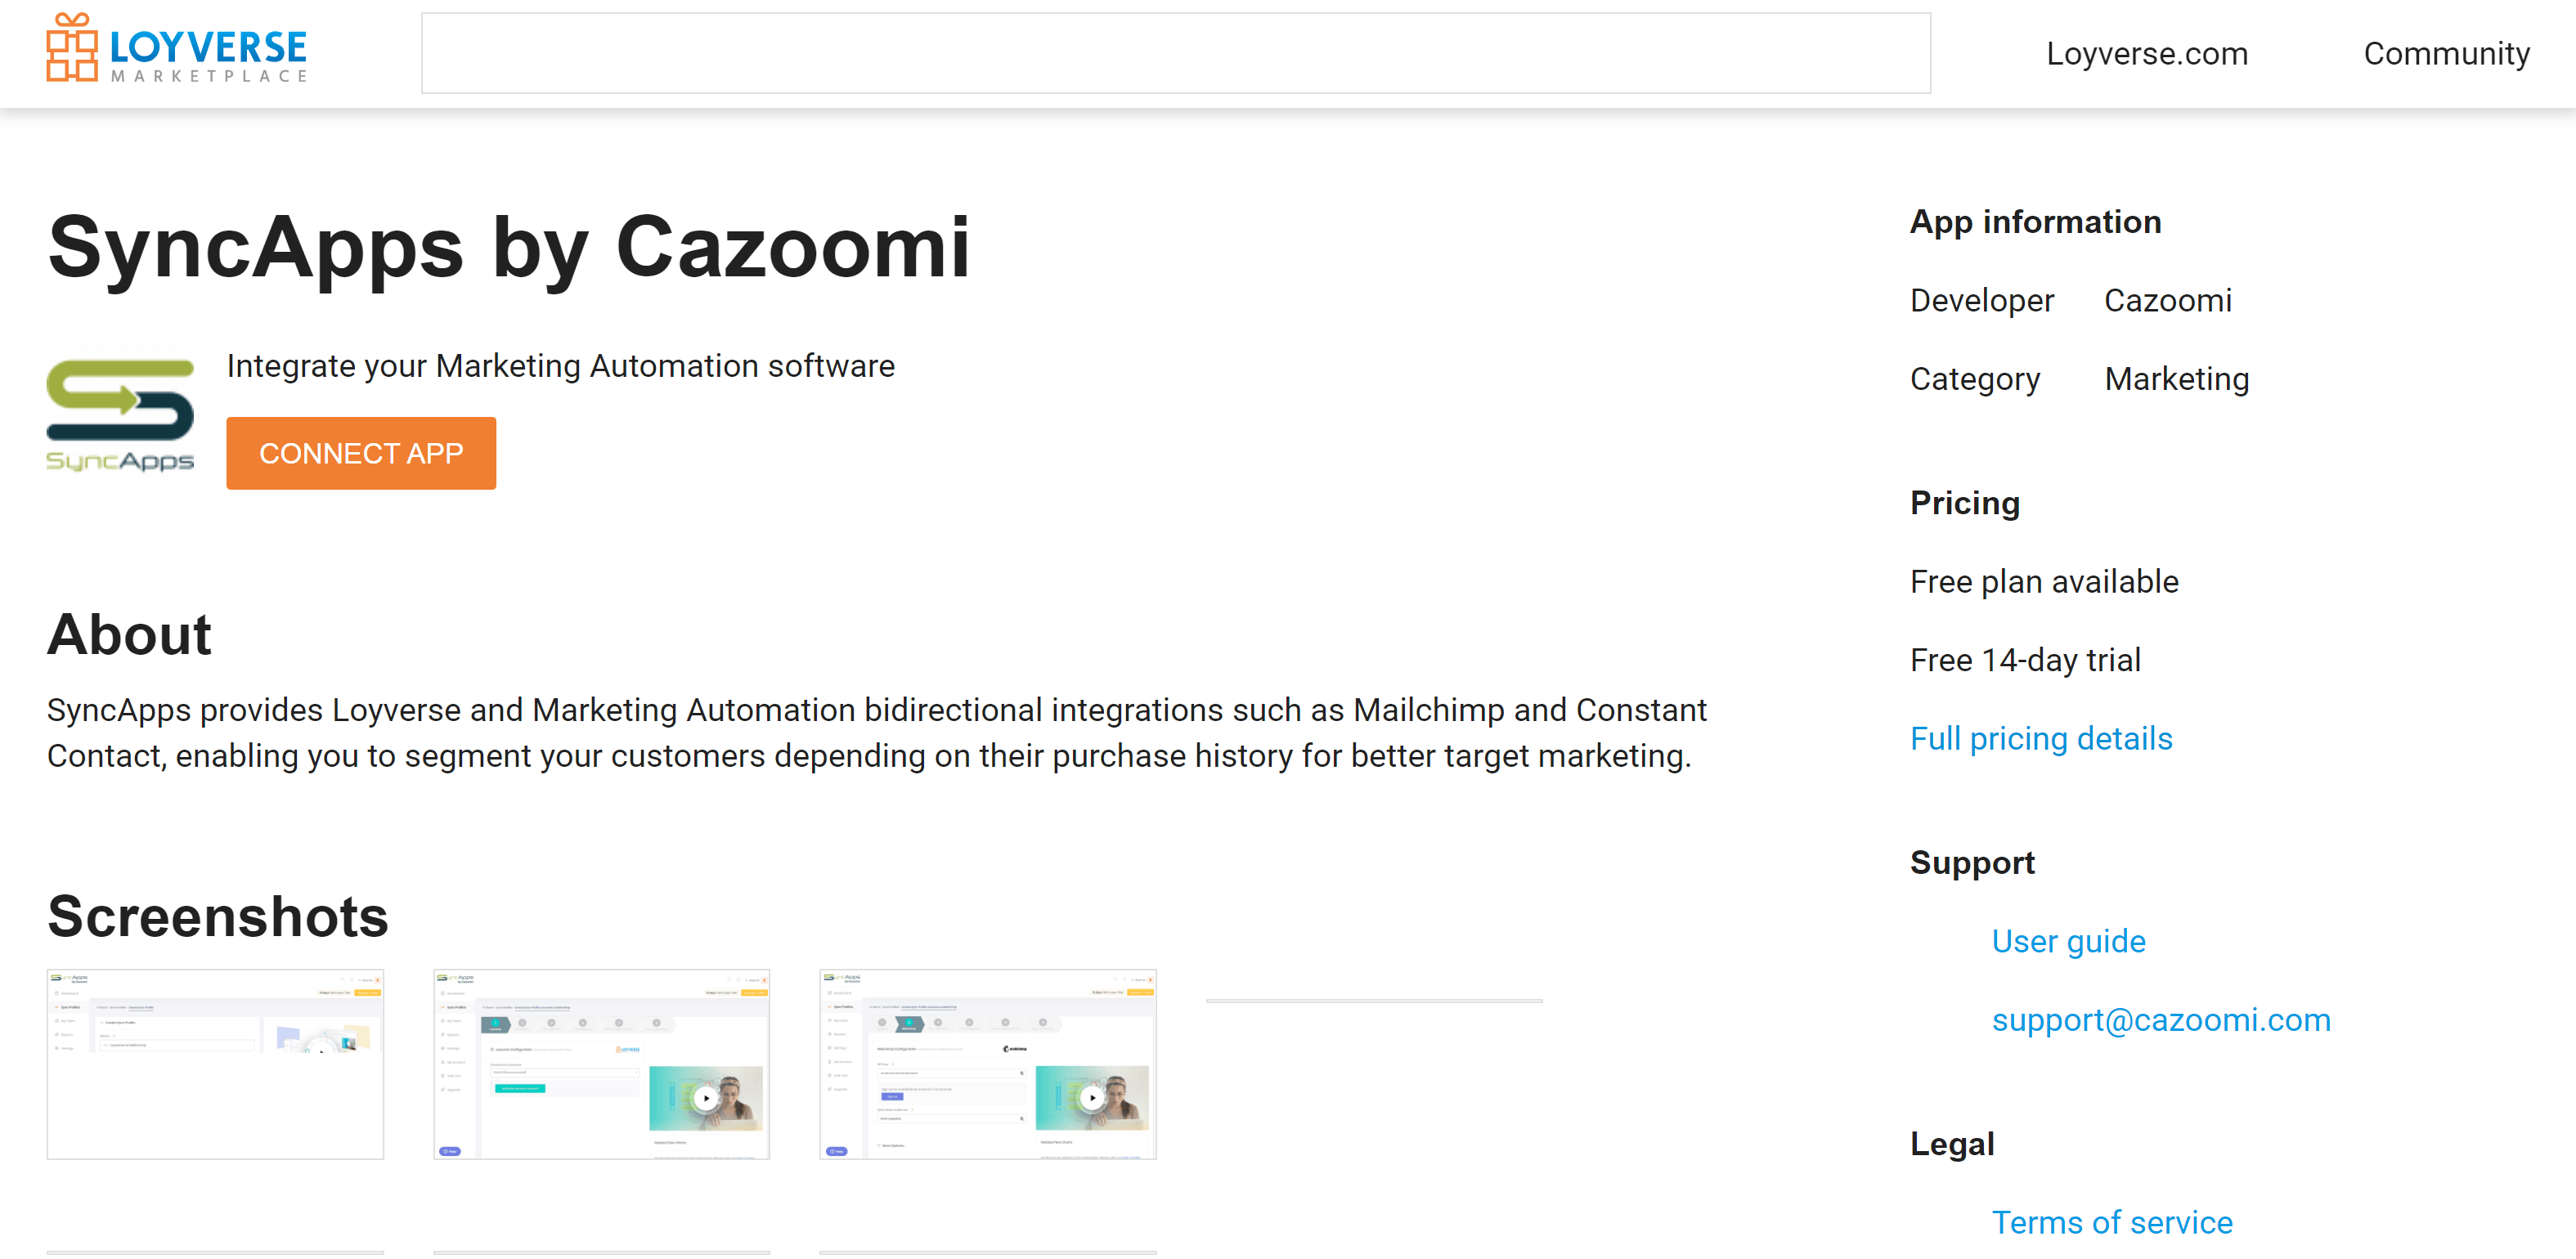Open the first screenshot thumbnail
Image resolution: width=2576 pixels, height=1259 pixels.
(215, 1064)
